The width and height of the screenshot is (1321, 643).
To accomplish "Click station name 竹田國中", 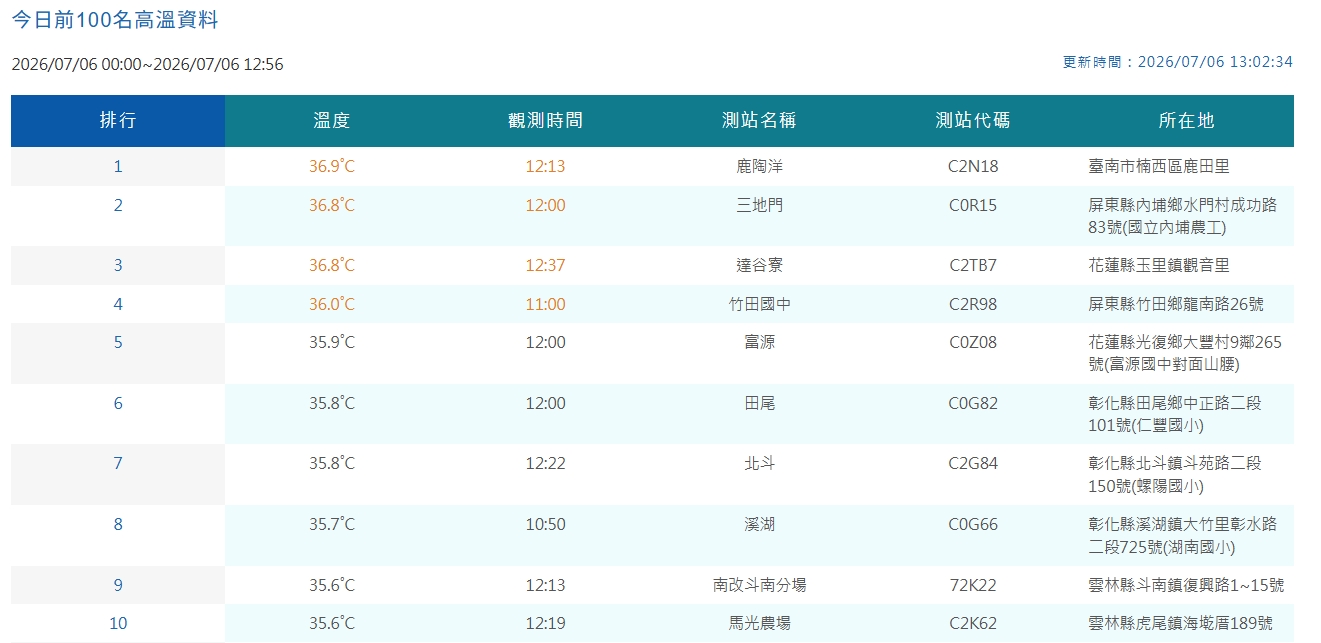I will [x=759, y=304].
